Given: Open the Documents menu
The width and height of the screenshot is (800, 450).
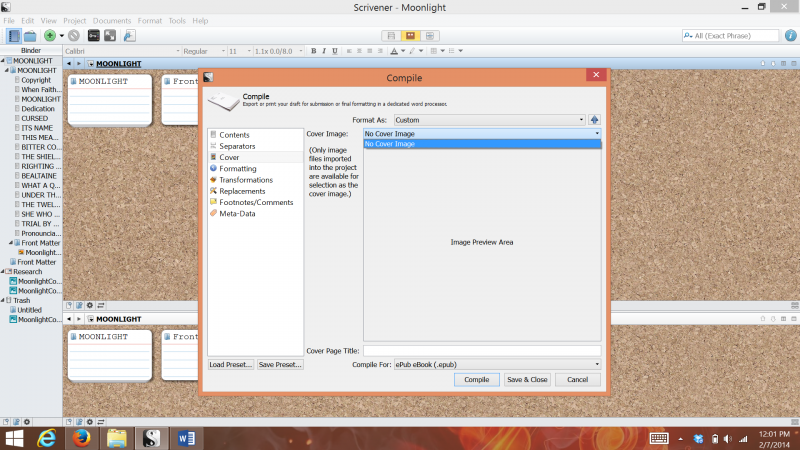Looking at the screenshot, I should (112, 21).
